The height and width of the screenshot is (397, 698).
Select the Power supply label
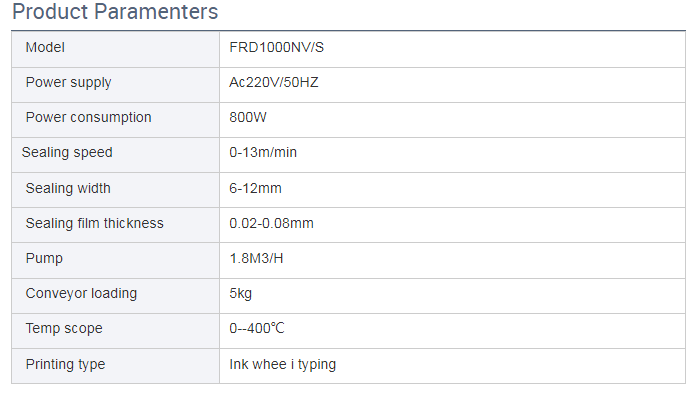click(x=68, y=82)
